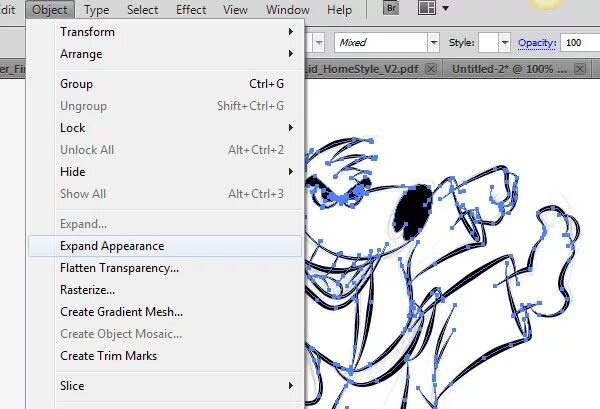Open the Help menu

[339, 10]
